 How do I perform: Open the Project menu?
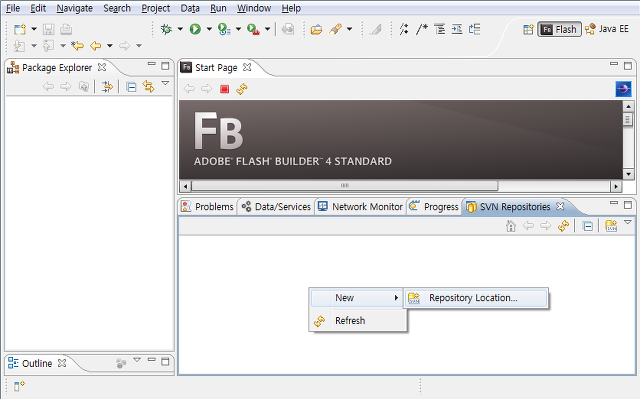[x=156, y=8]
